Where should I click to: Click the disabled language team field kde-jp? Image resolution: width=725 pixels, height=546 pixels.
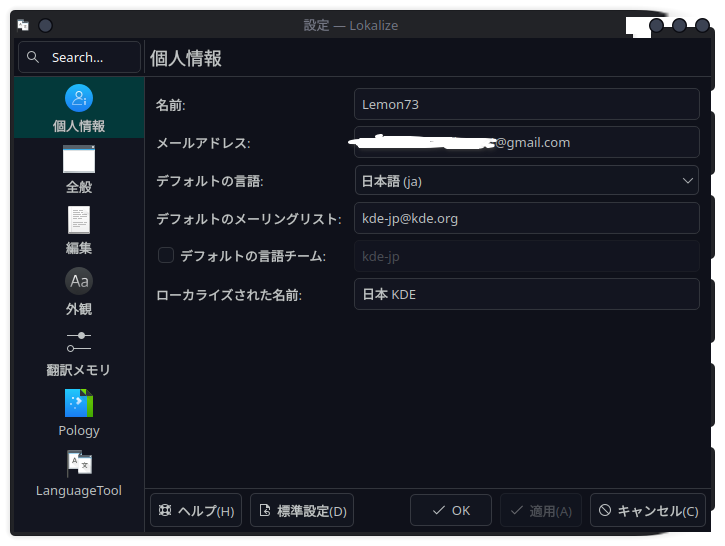527,256
